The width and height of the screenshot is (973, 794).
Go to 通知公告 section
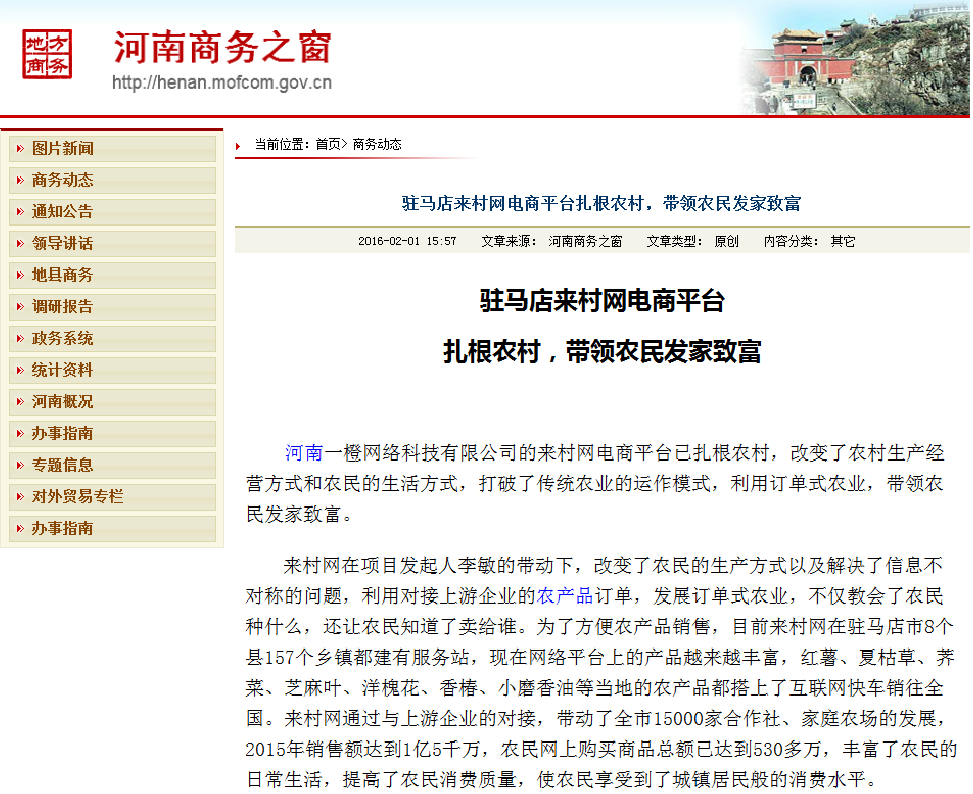click(x=112, y=212)
